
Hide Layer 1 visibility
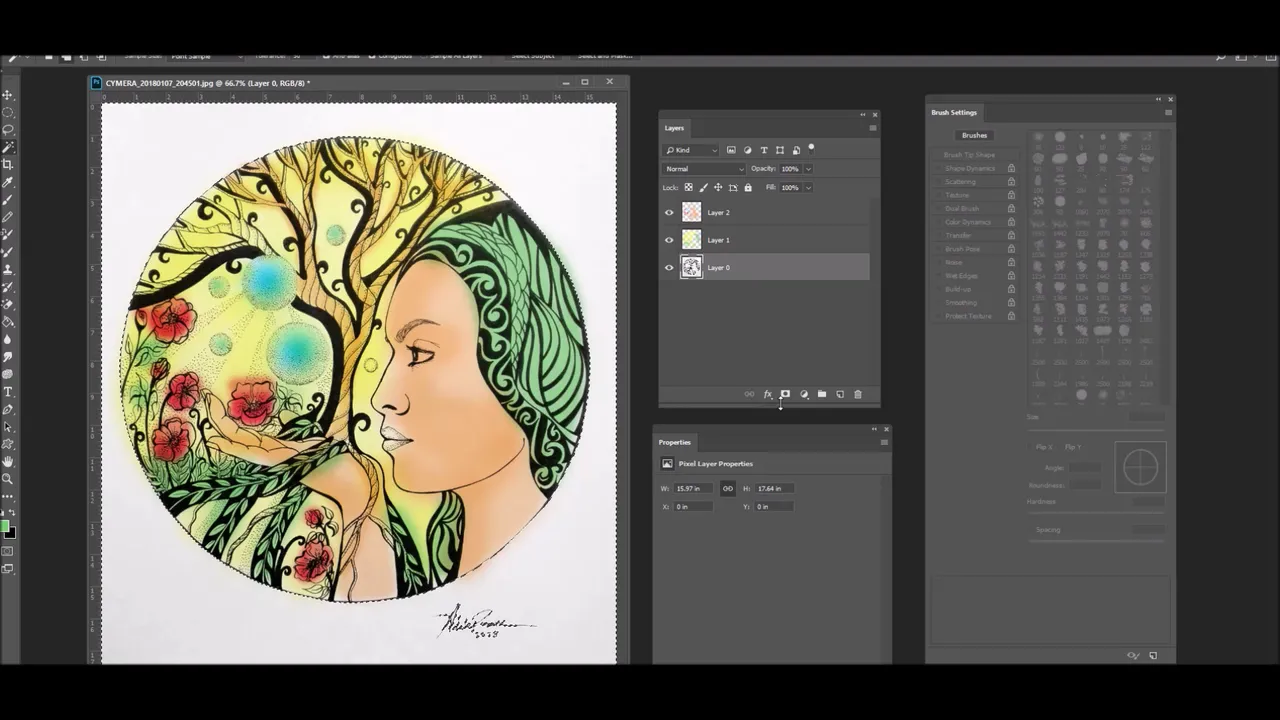click(669, 240)
